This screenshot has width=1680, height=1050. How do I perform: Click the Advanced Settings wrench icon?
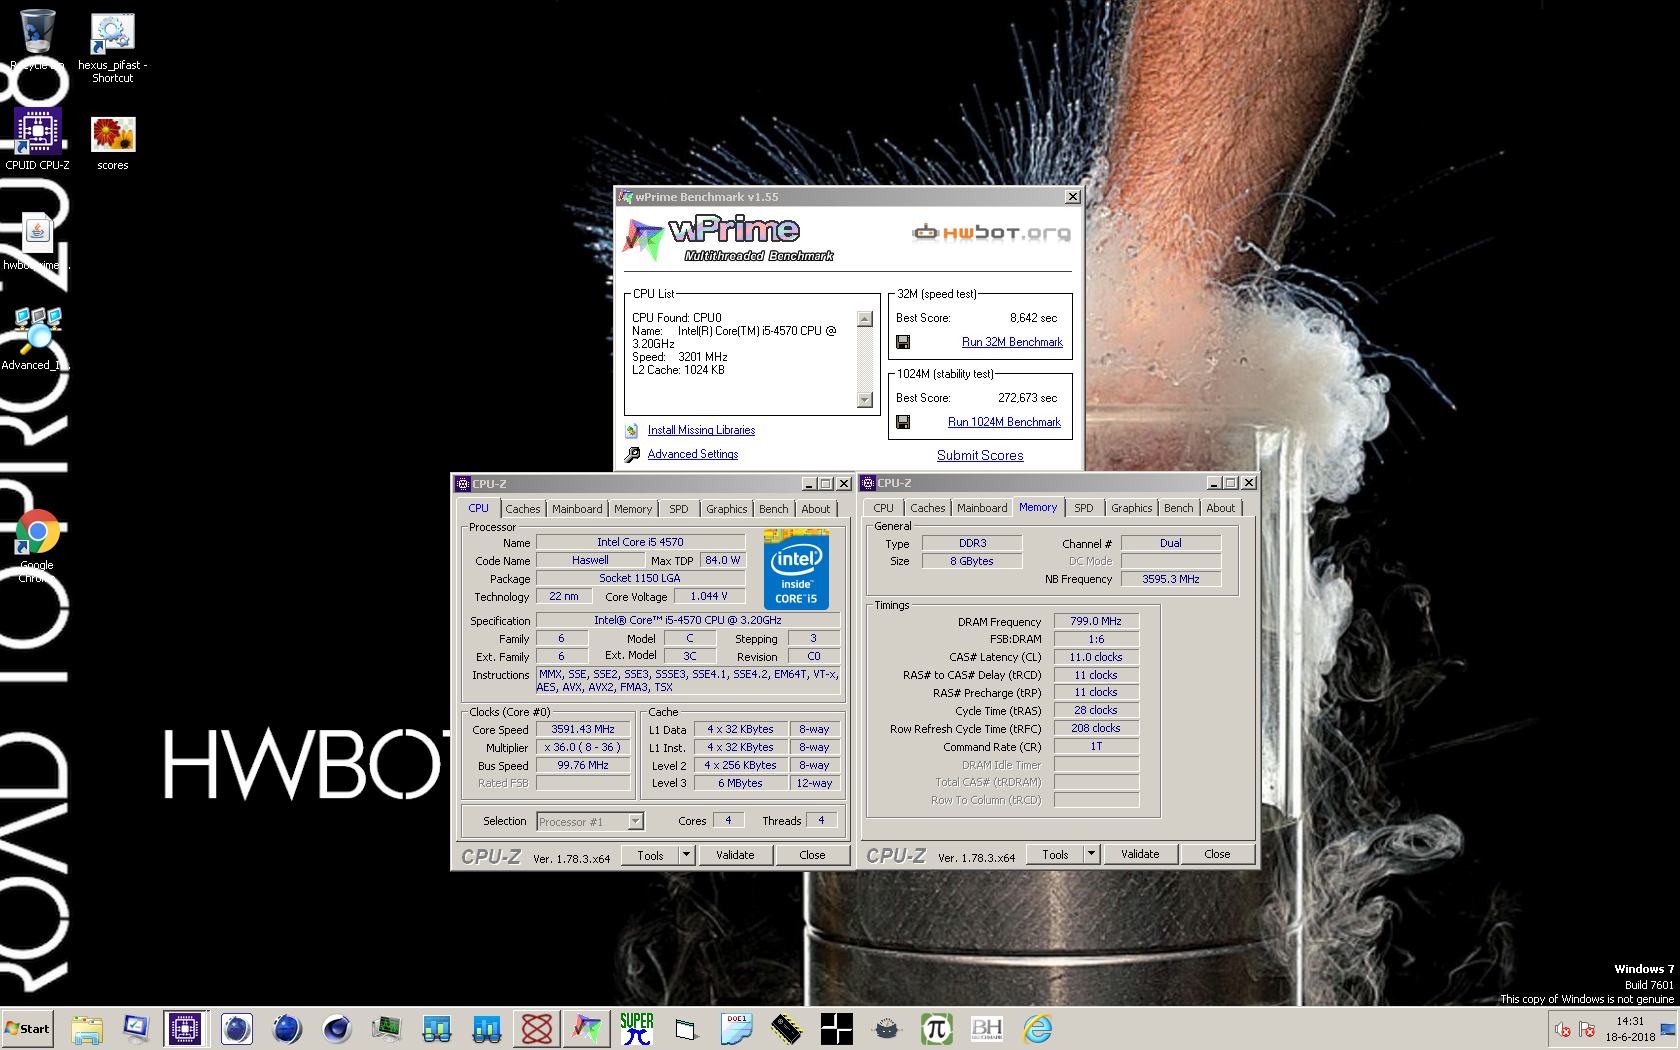[632, 455]
